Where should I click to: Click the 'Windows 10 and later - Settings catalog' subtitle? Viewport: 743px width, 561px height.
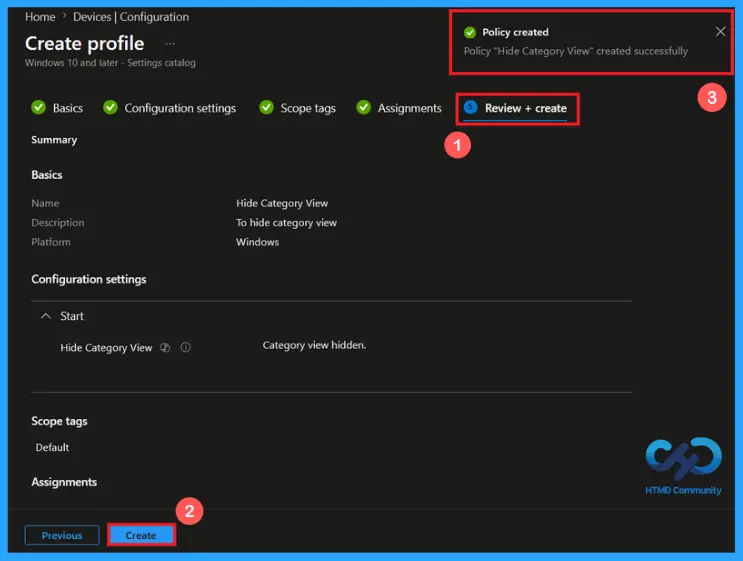(x=110, y=63)
